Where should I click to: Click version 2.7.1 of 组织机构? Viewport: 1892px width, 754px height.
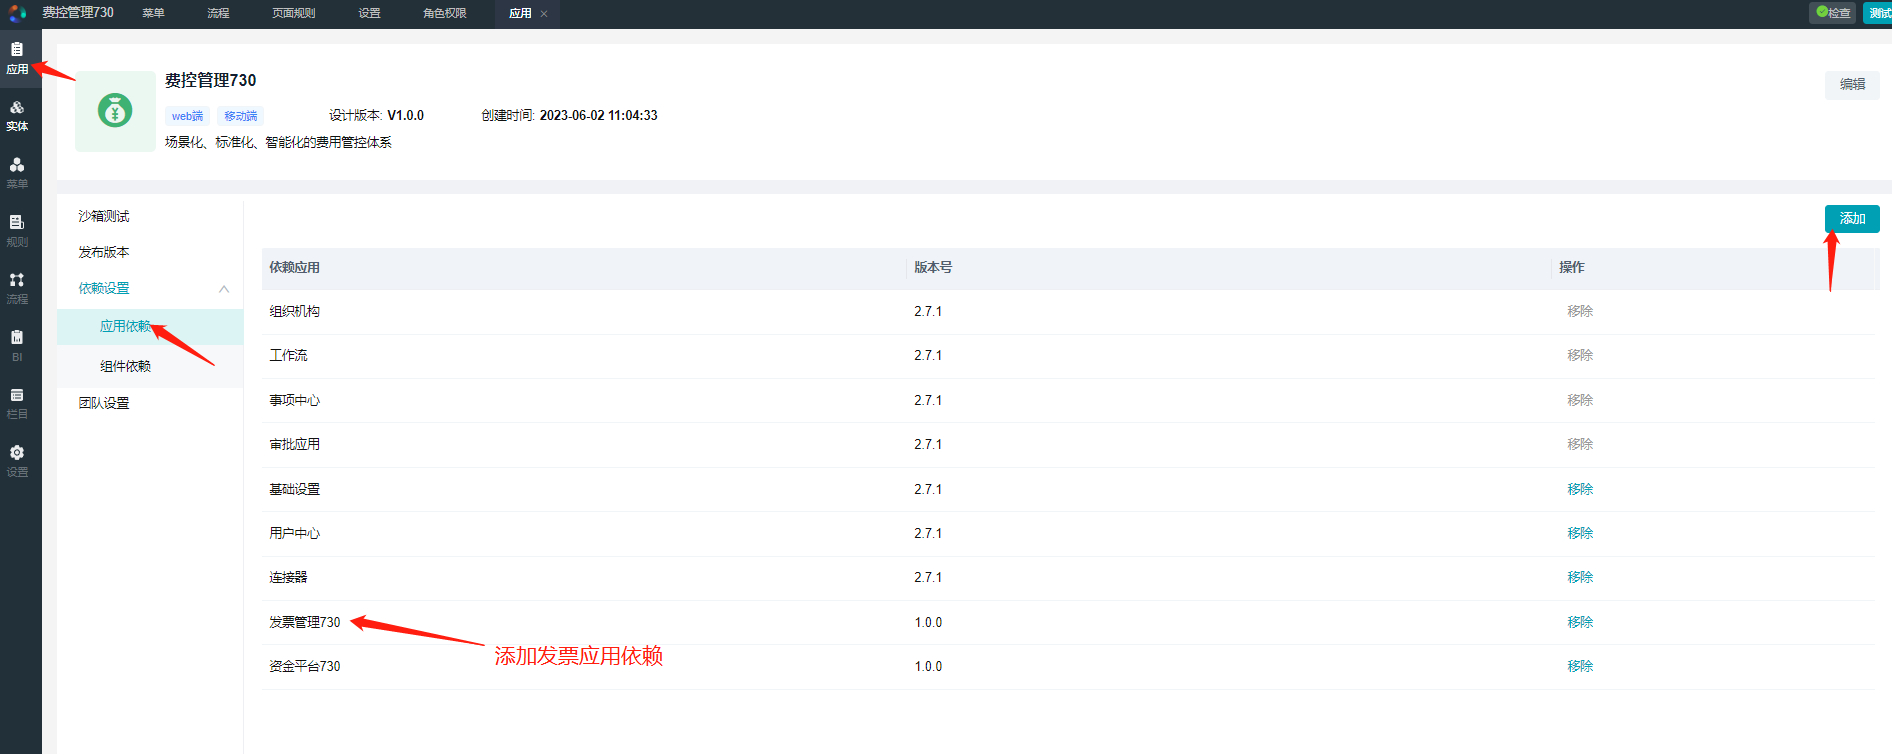(x=928, y=311)
